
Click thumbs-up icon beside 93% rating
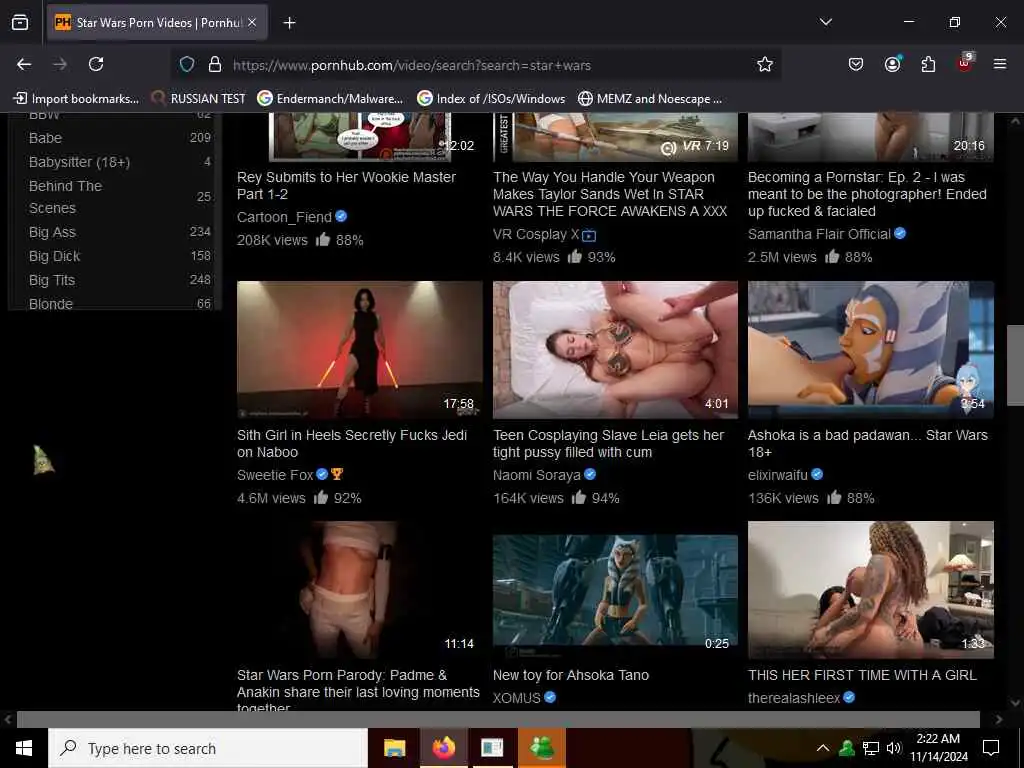(x=575, y=256)
